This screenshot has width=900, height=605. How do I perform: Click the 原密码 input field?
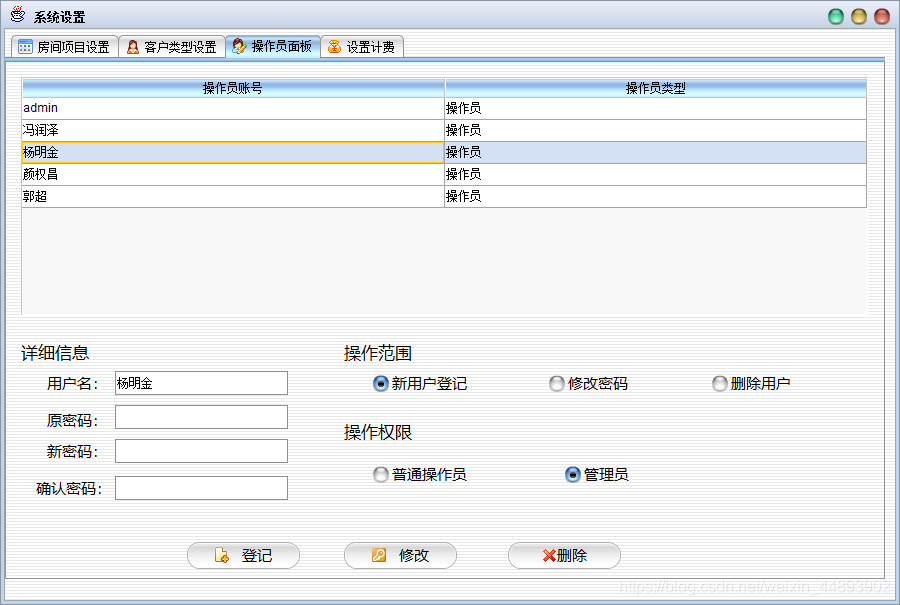click(201, 417)
